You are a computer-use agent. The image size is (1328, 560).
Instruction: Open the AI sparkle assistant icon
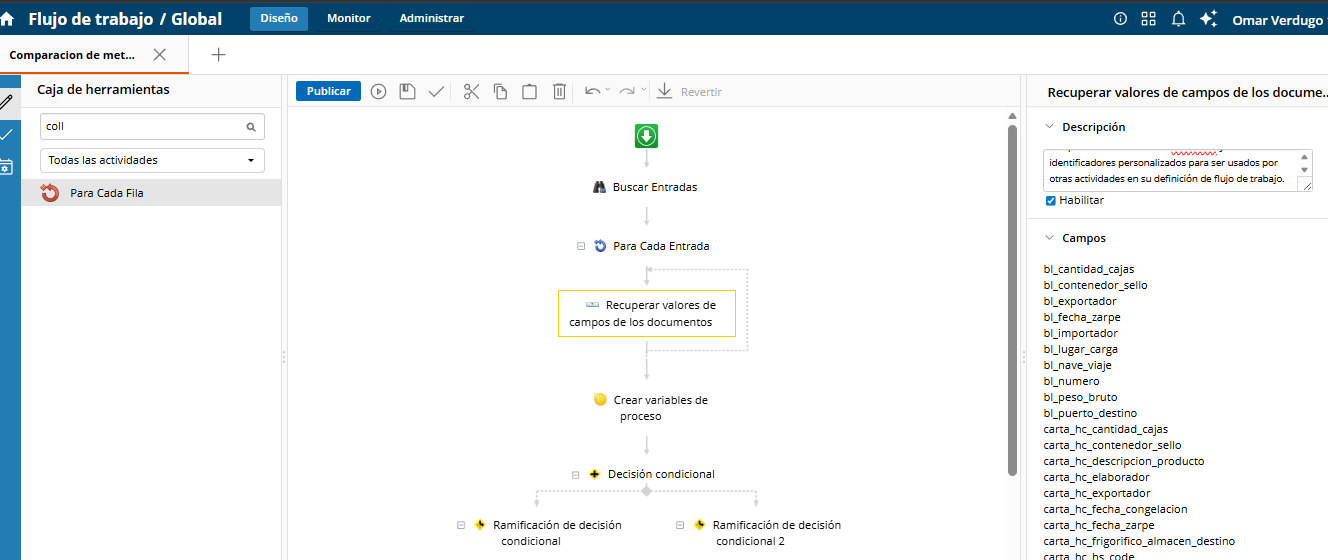[x=1208, y=19]
